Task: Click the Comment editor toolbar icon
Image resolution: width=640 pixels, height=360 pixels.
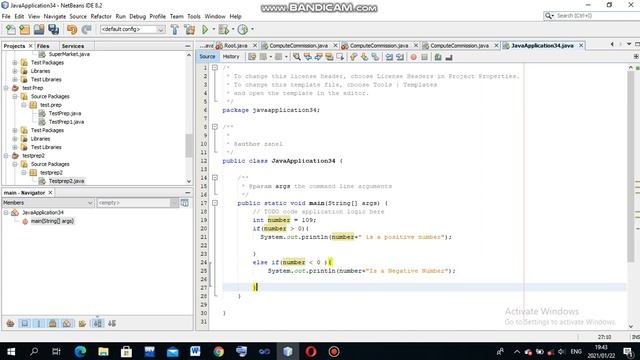Action: click(438, 57)
